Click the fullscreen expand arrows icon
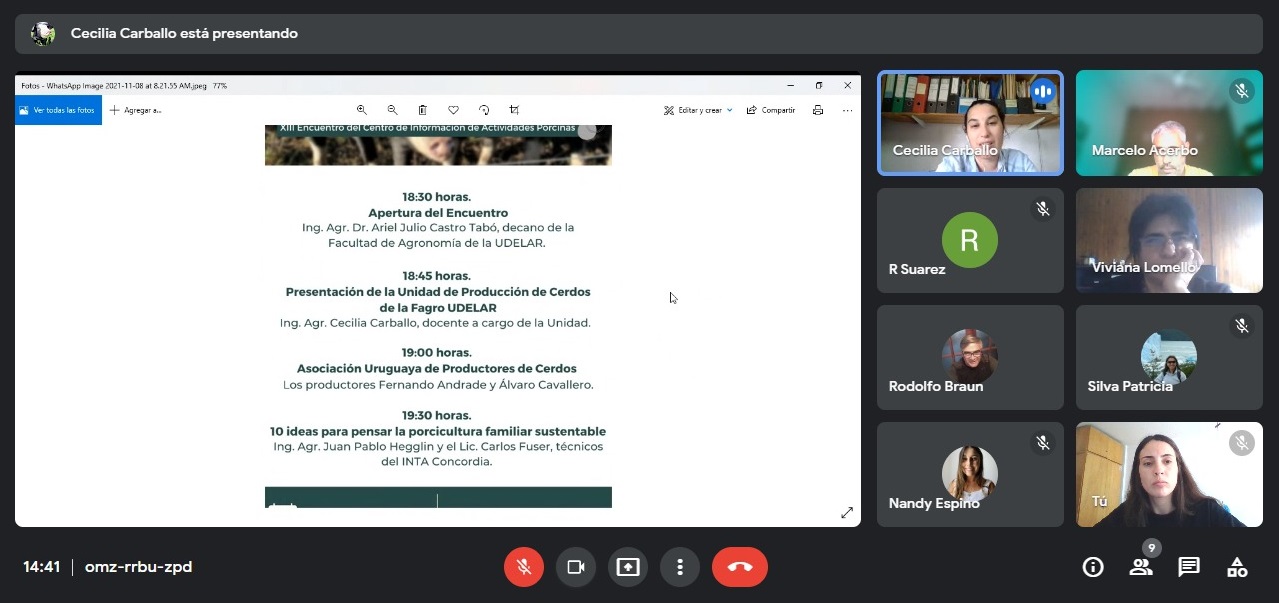Image resolution: width=1279 pixels, height=603 pixels. click(847, 513)
